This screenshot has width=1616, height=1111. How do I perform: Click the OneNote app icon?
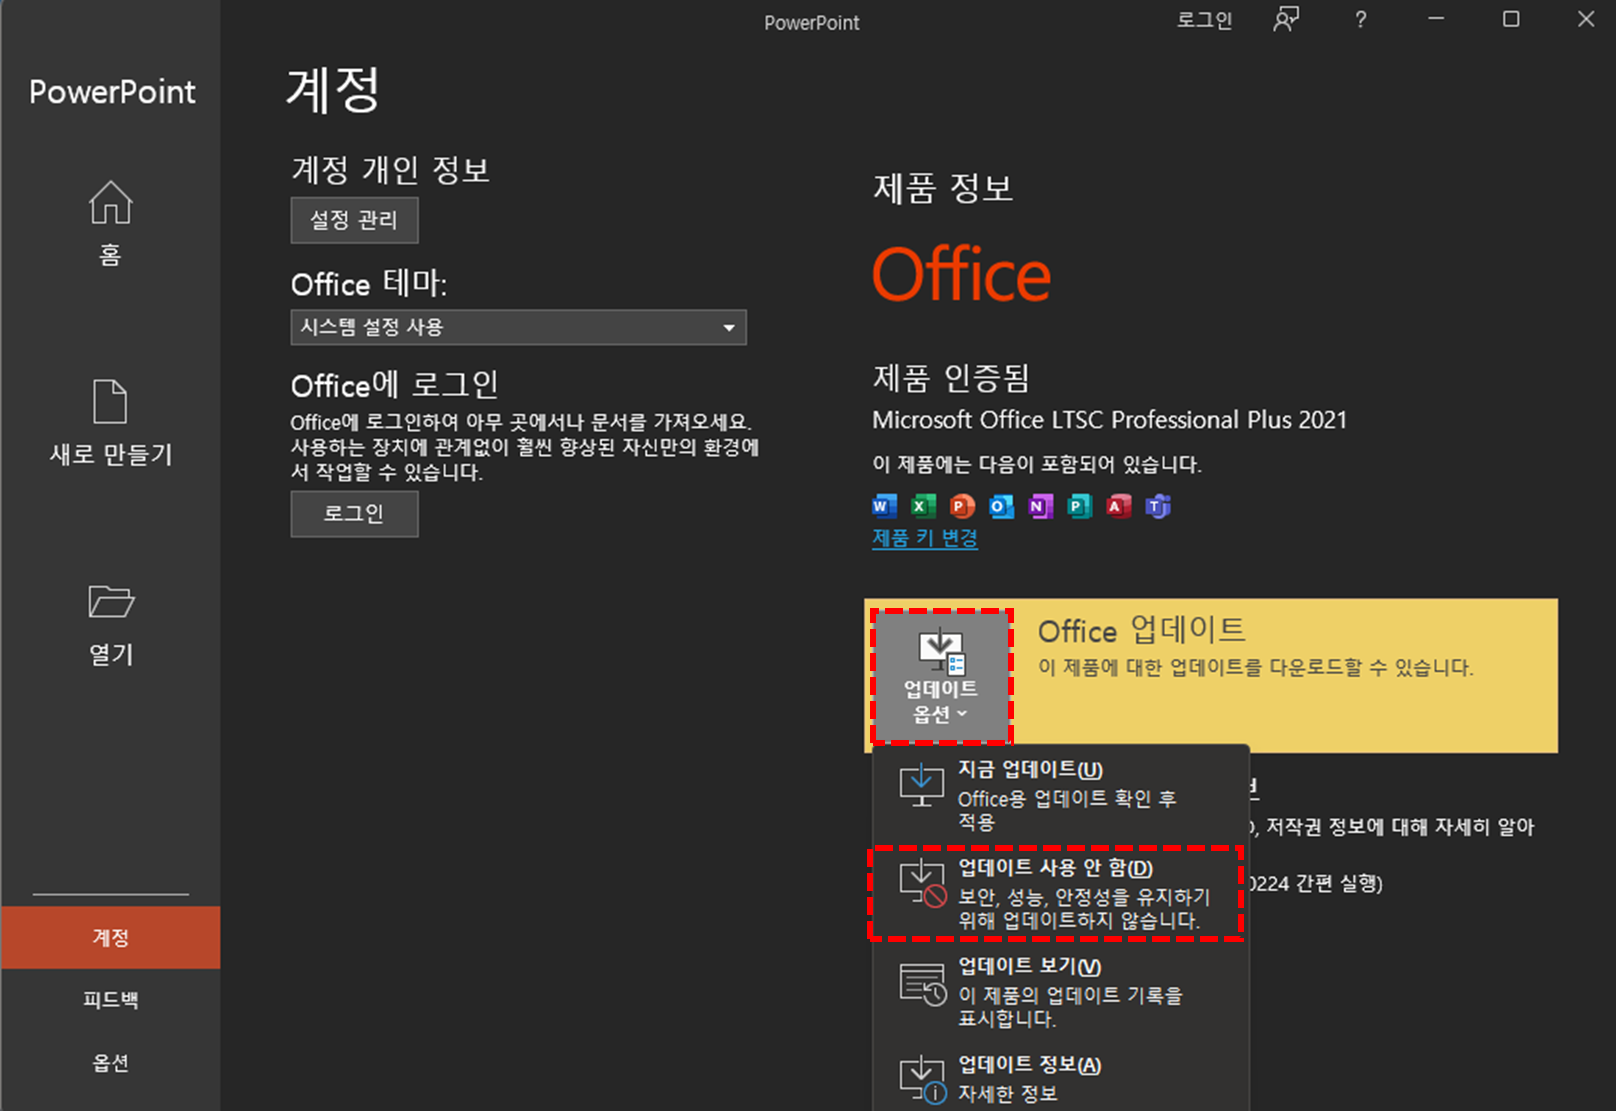click(1040, 506)
